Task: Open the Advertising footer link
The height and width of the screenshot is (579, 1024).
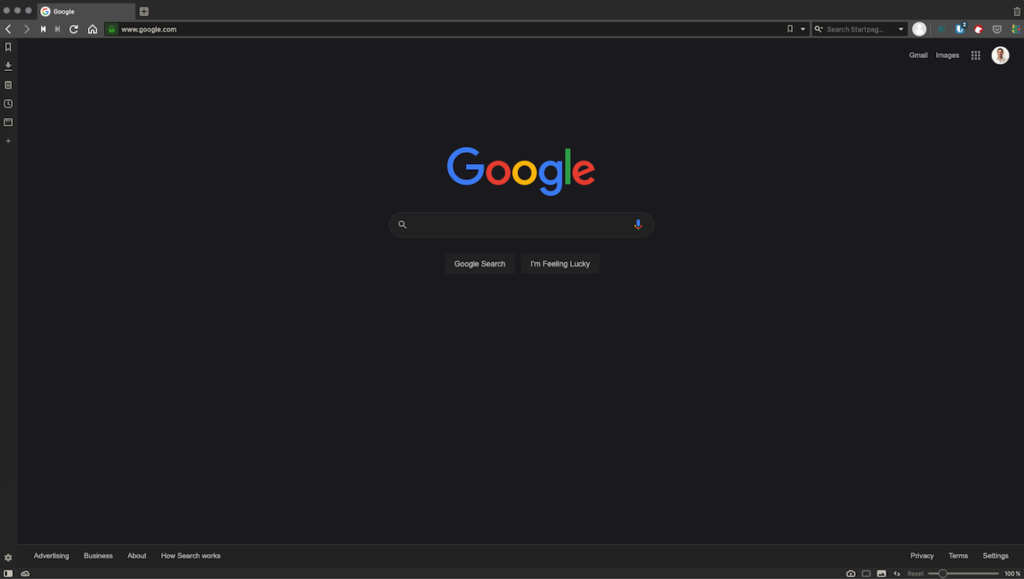Action: (51, 556)
